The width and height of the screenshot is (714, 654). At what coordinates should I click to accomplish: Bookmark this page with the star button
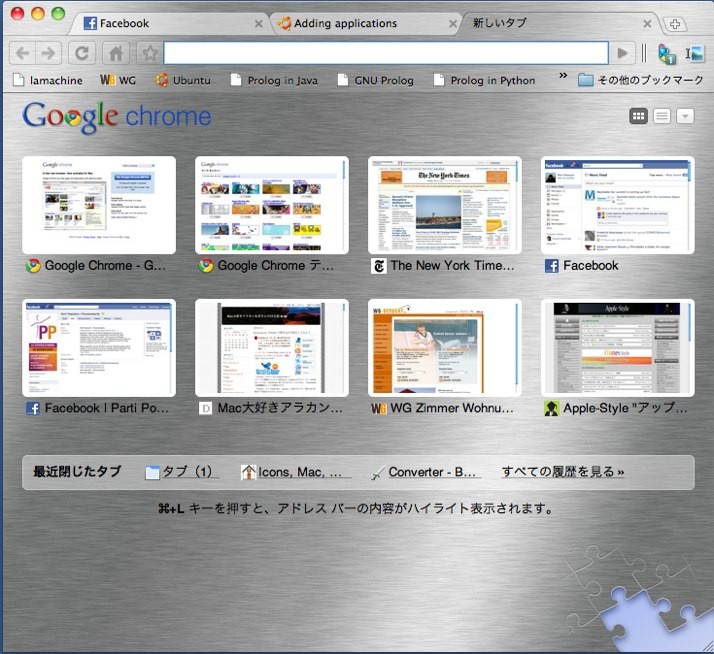point(149,53)
